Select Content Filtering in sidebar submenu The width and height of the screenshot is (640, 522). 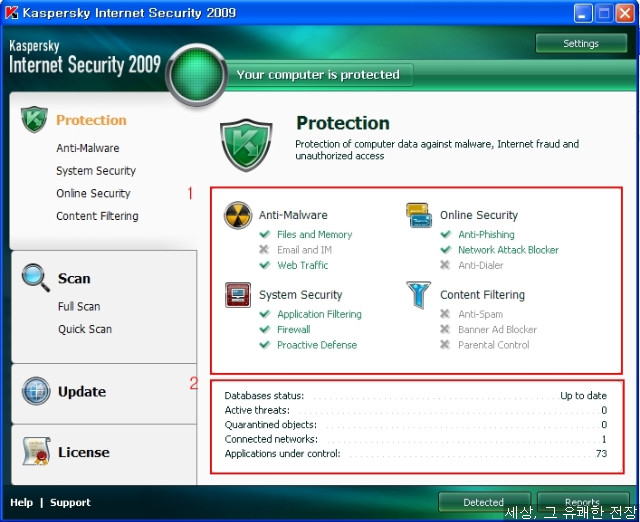97,216
